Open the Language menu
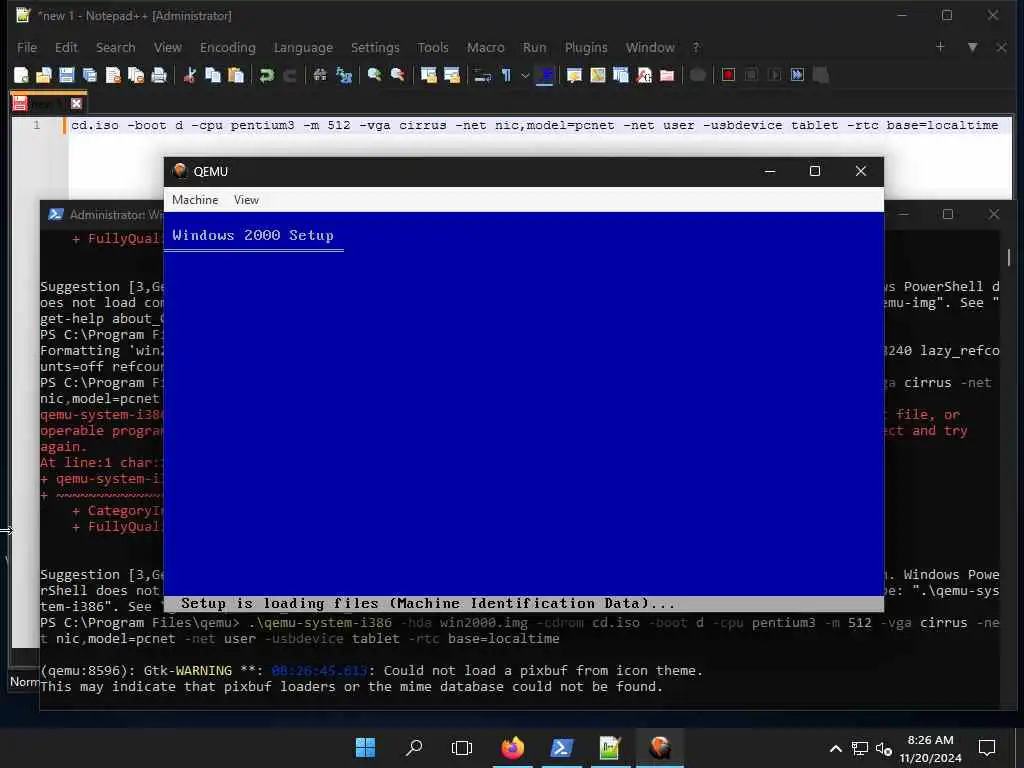 pos(303,48)
